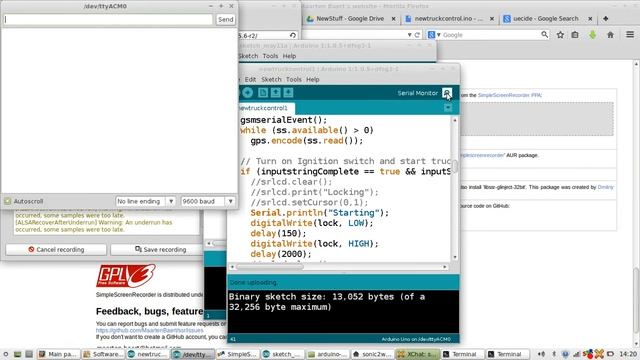Click the volume icon in system tray
This screenshot has width=640, height=360.
click(541, 354)
